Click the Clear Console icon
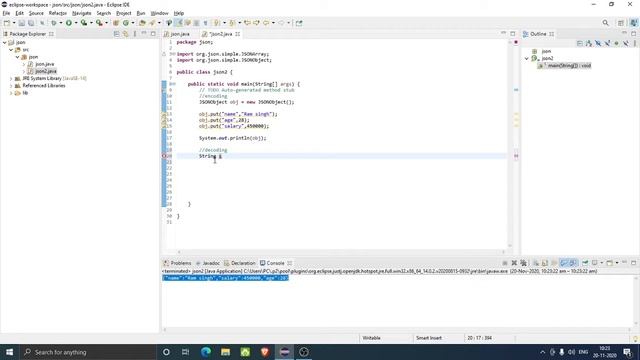This screenshot has height=360, width=640. 536,263
